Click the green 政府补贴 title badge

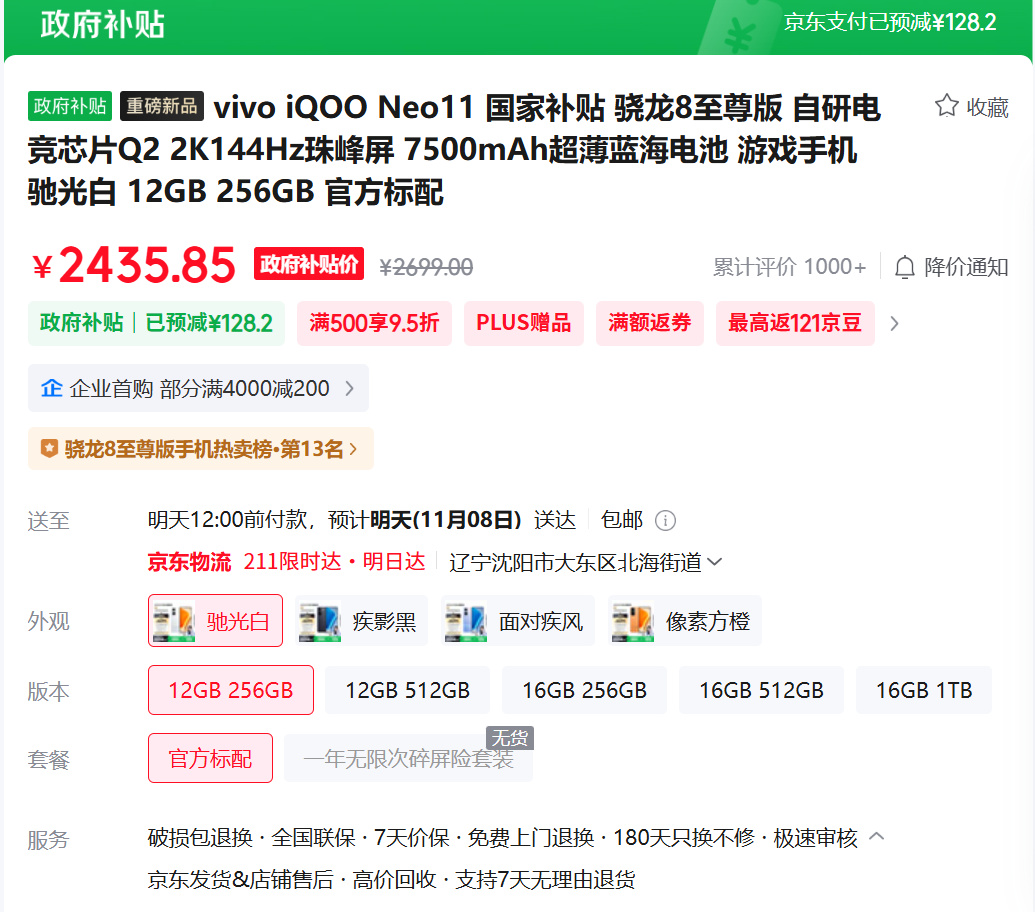[x=70, y=106]
